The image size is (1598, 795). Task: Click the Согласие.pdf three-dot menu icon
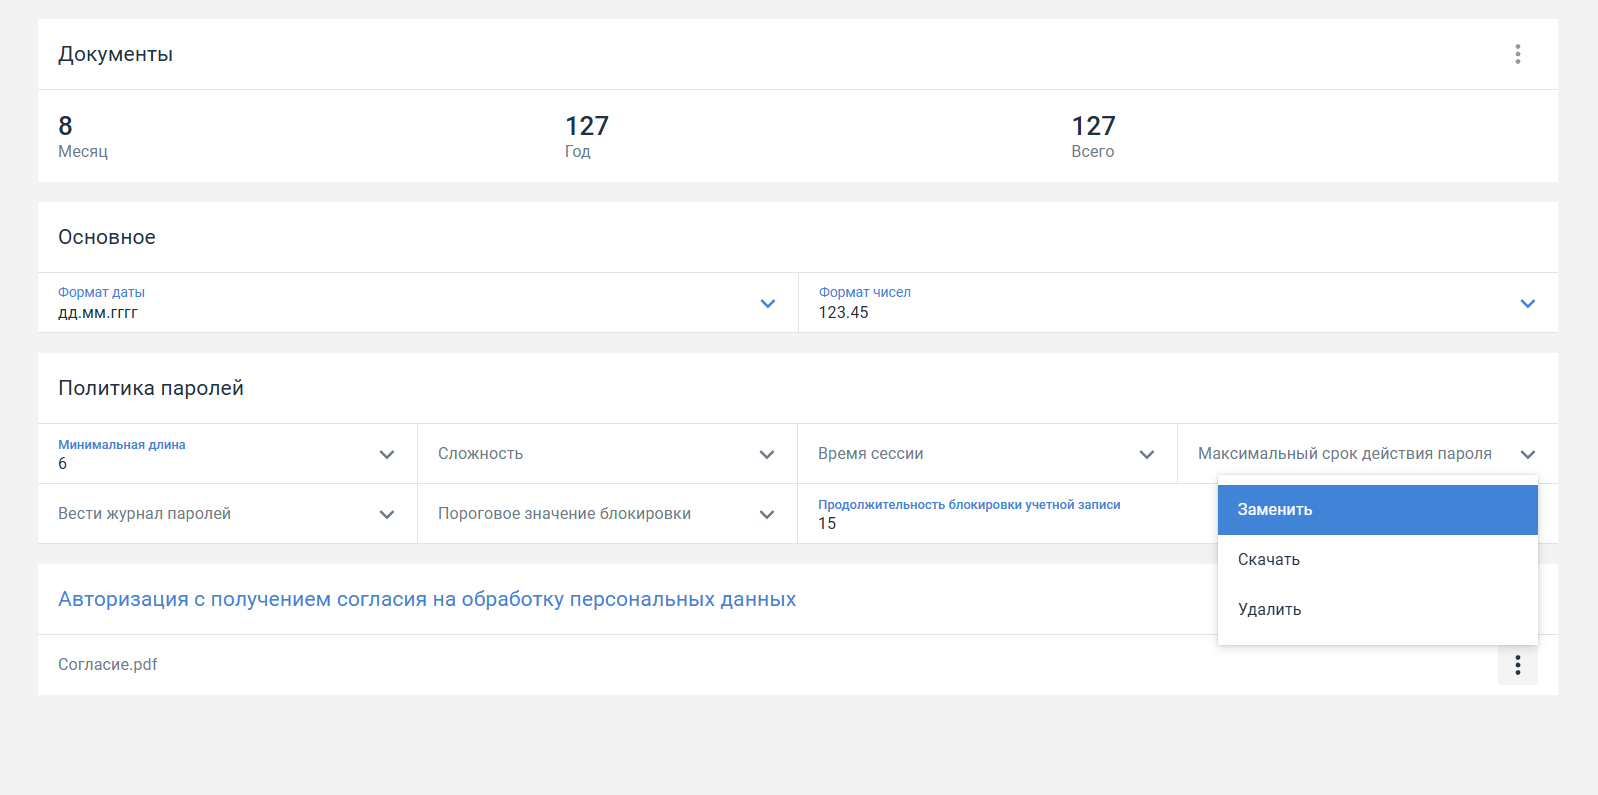point(1517,665)
